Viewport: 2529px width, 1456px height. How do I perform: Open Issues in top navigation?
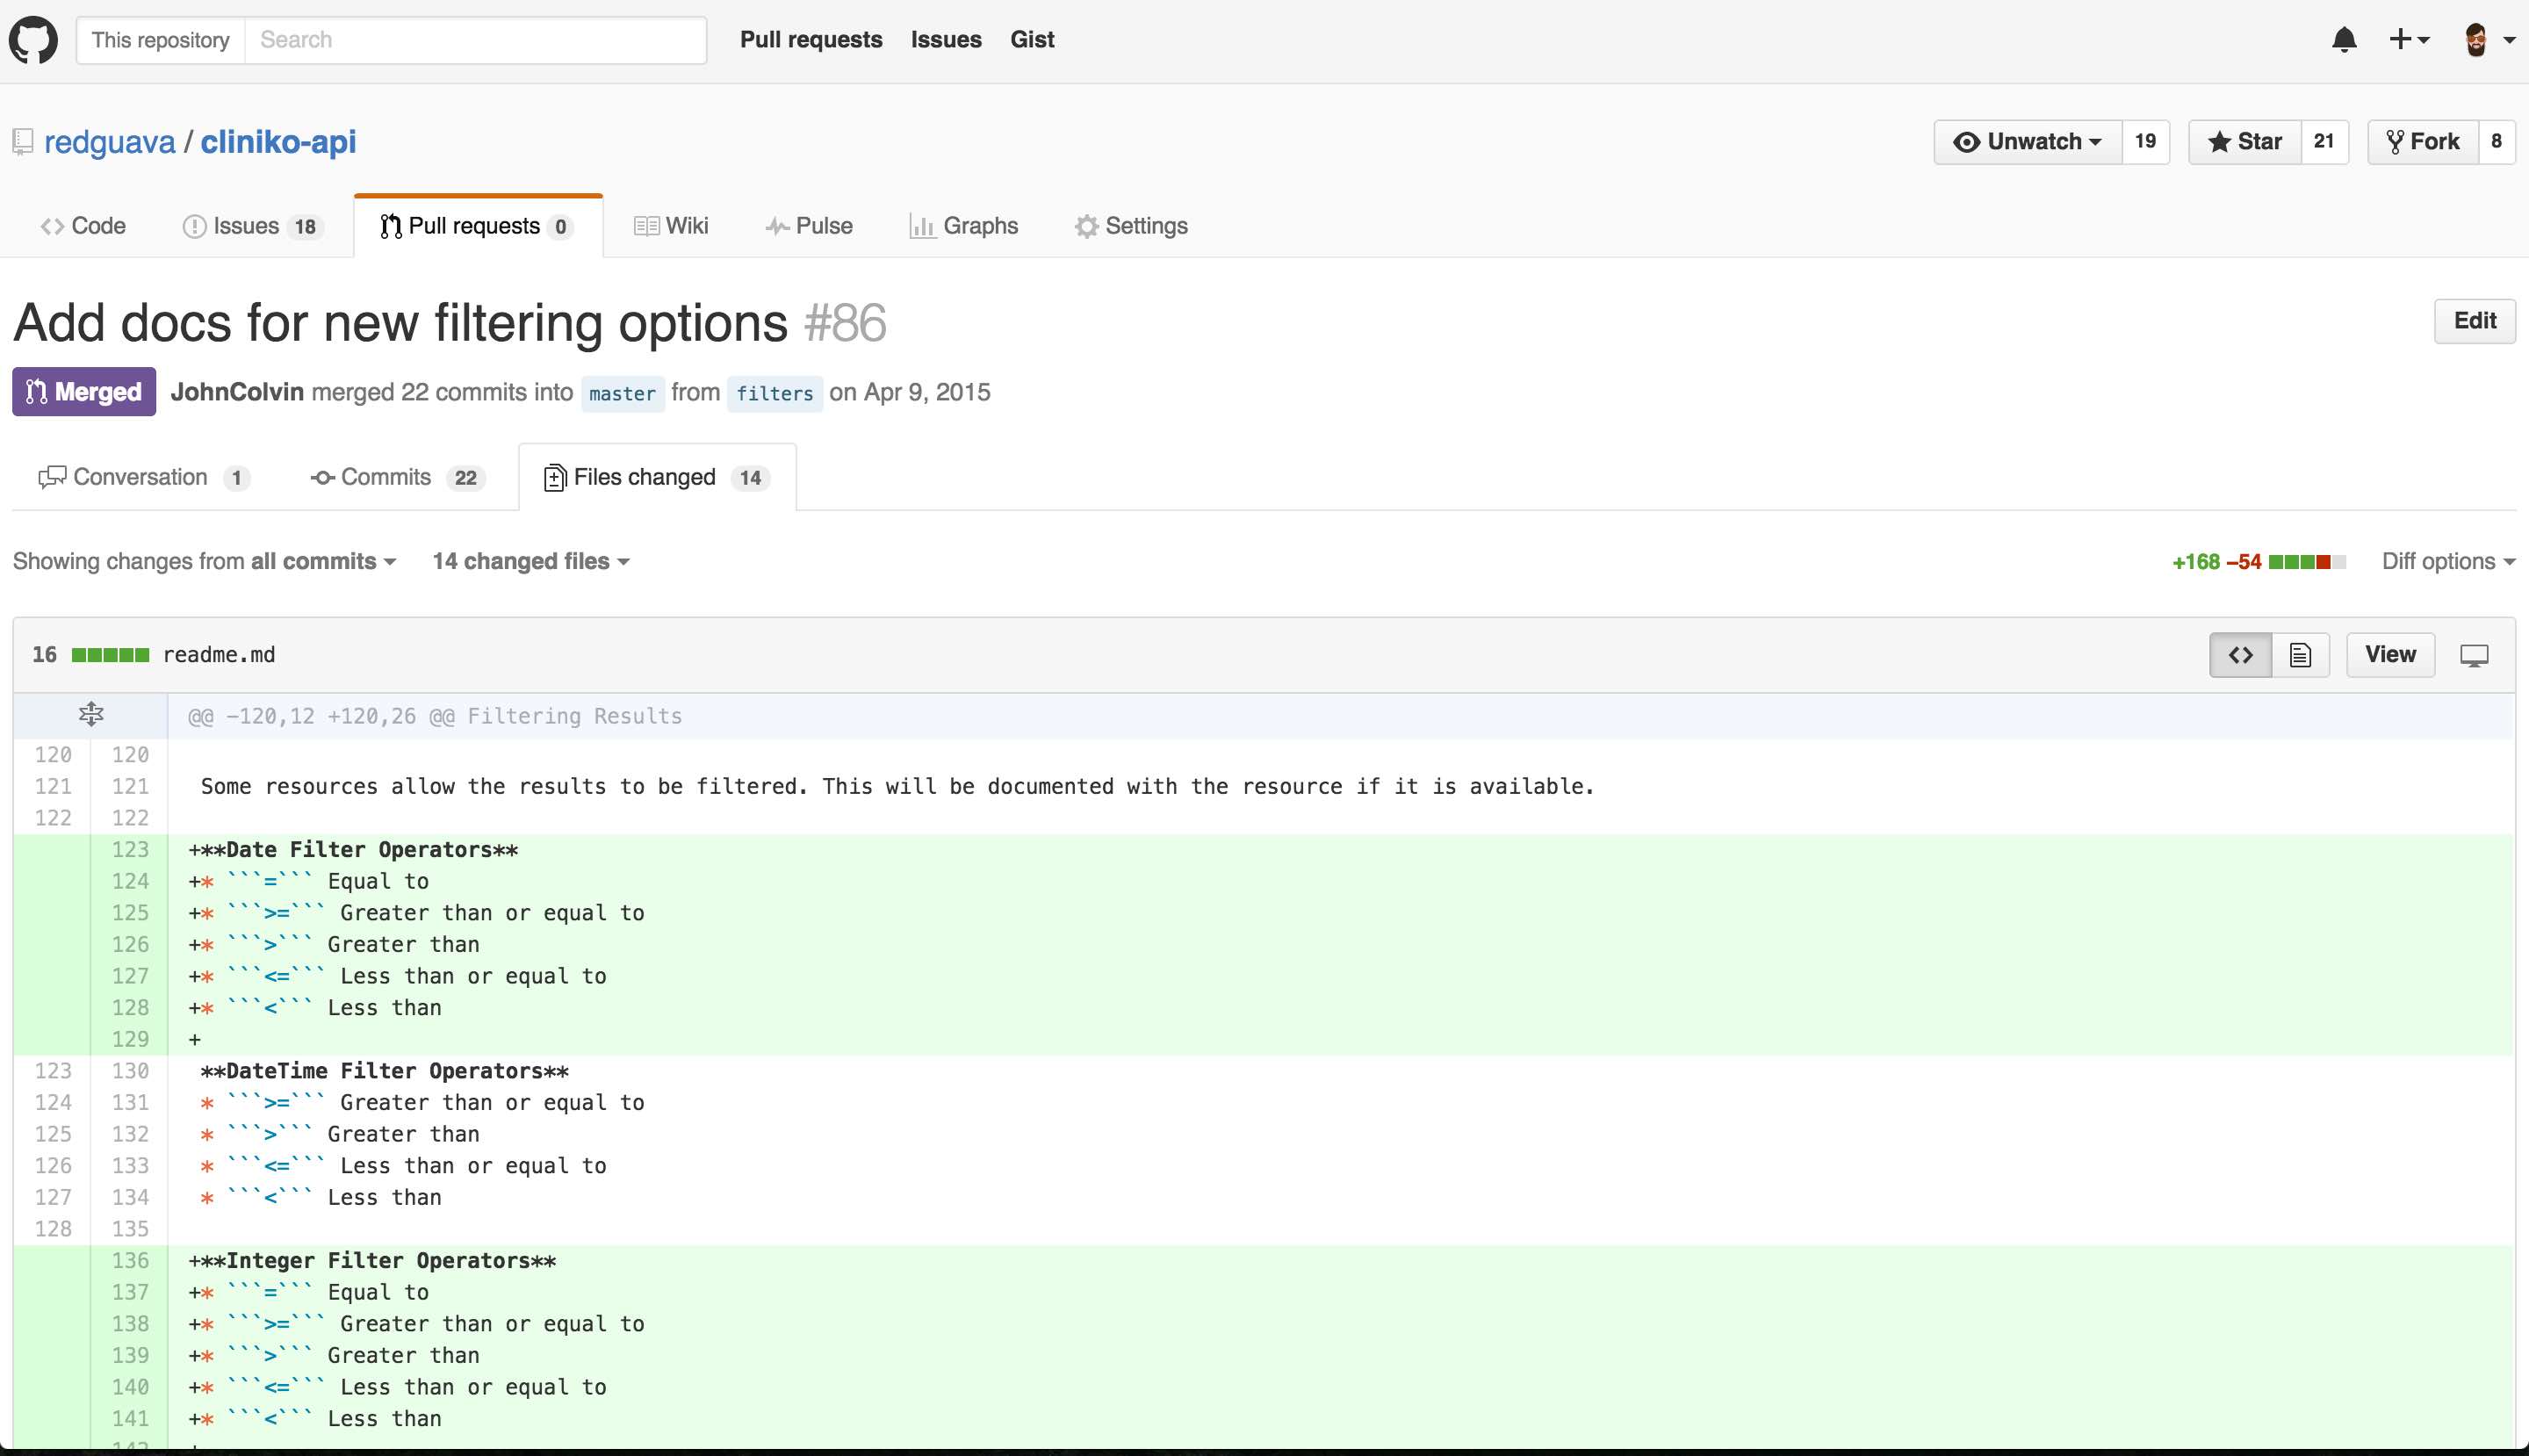click(946, 40)
